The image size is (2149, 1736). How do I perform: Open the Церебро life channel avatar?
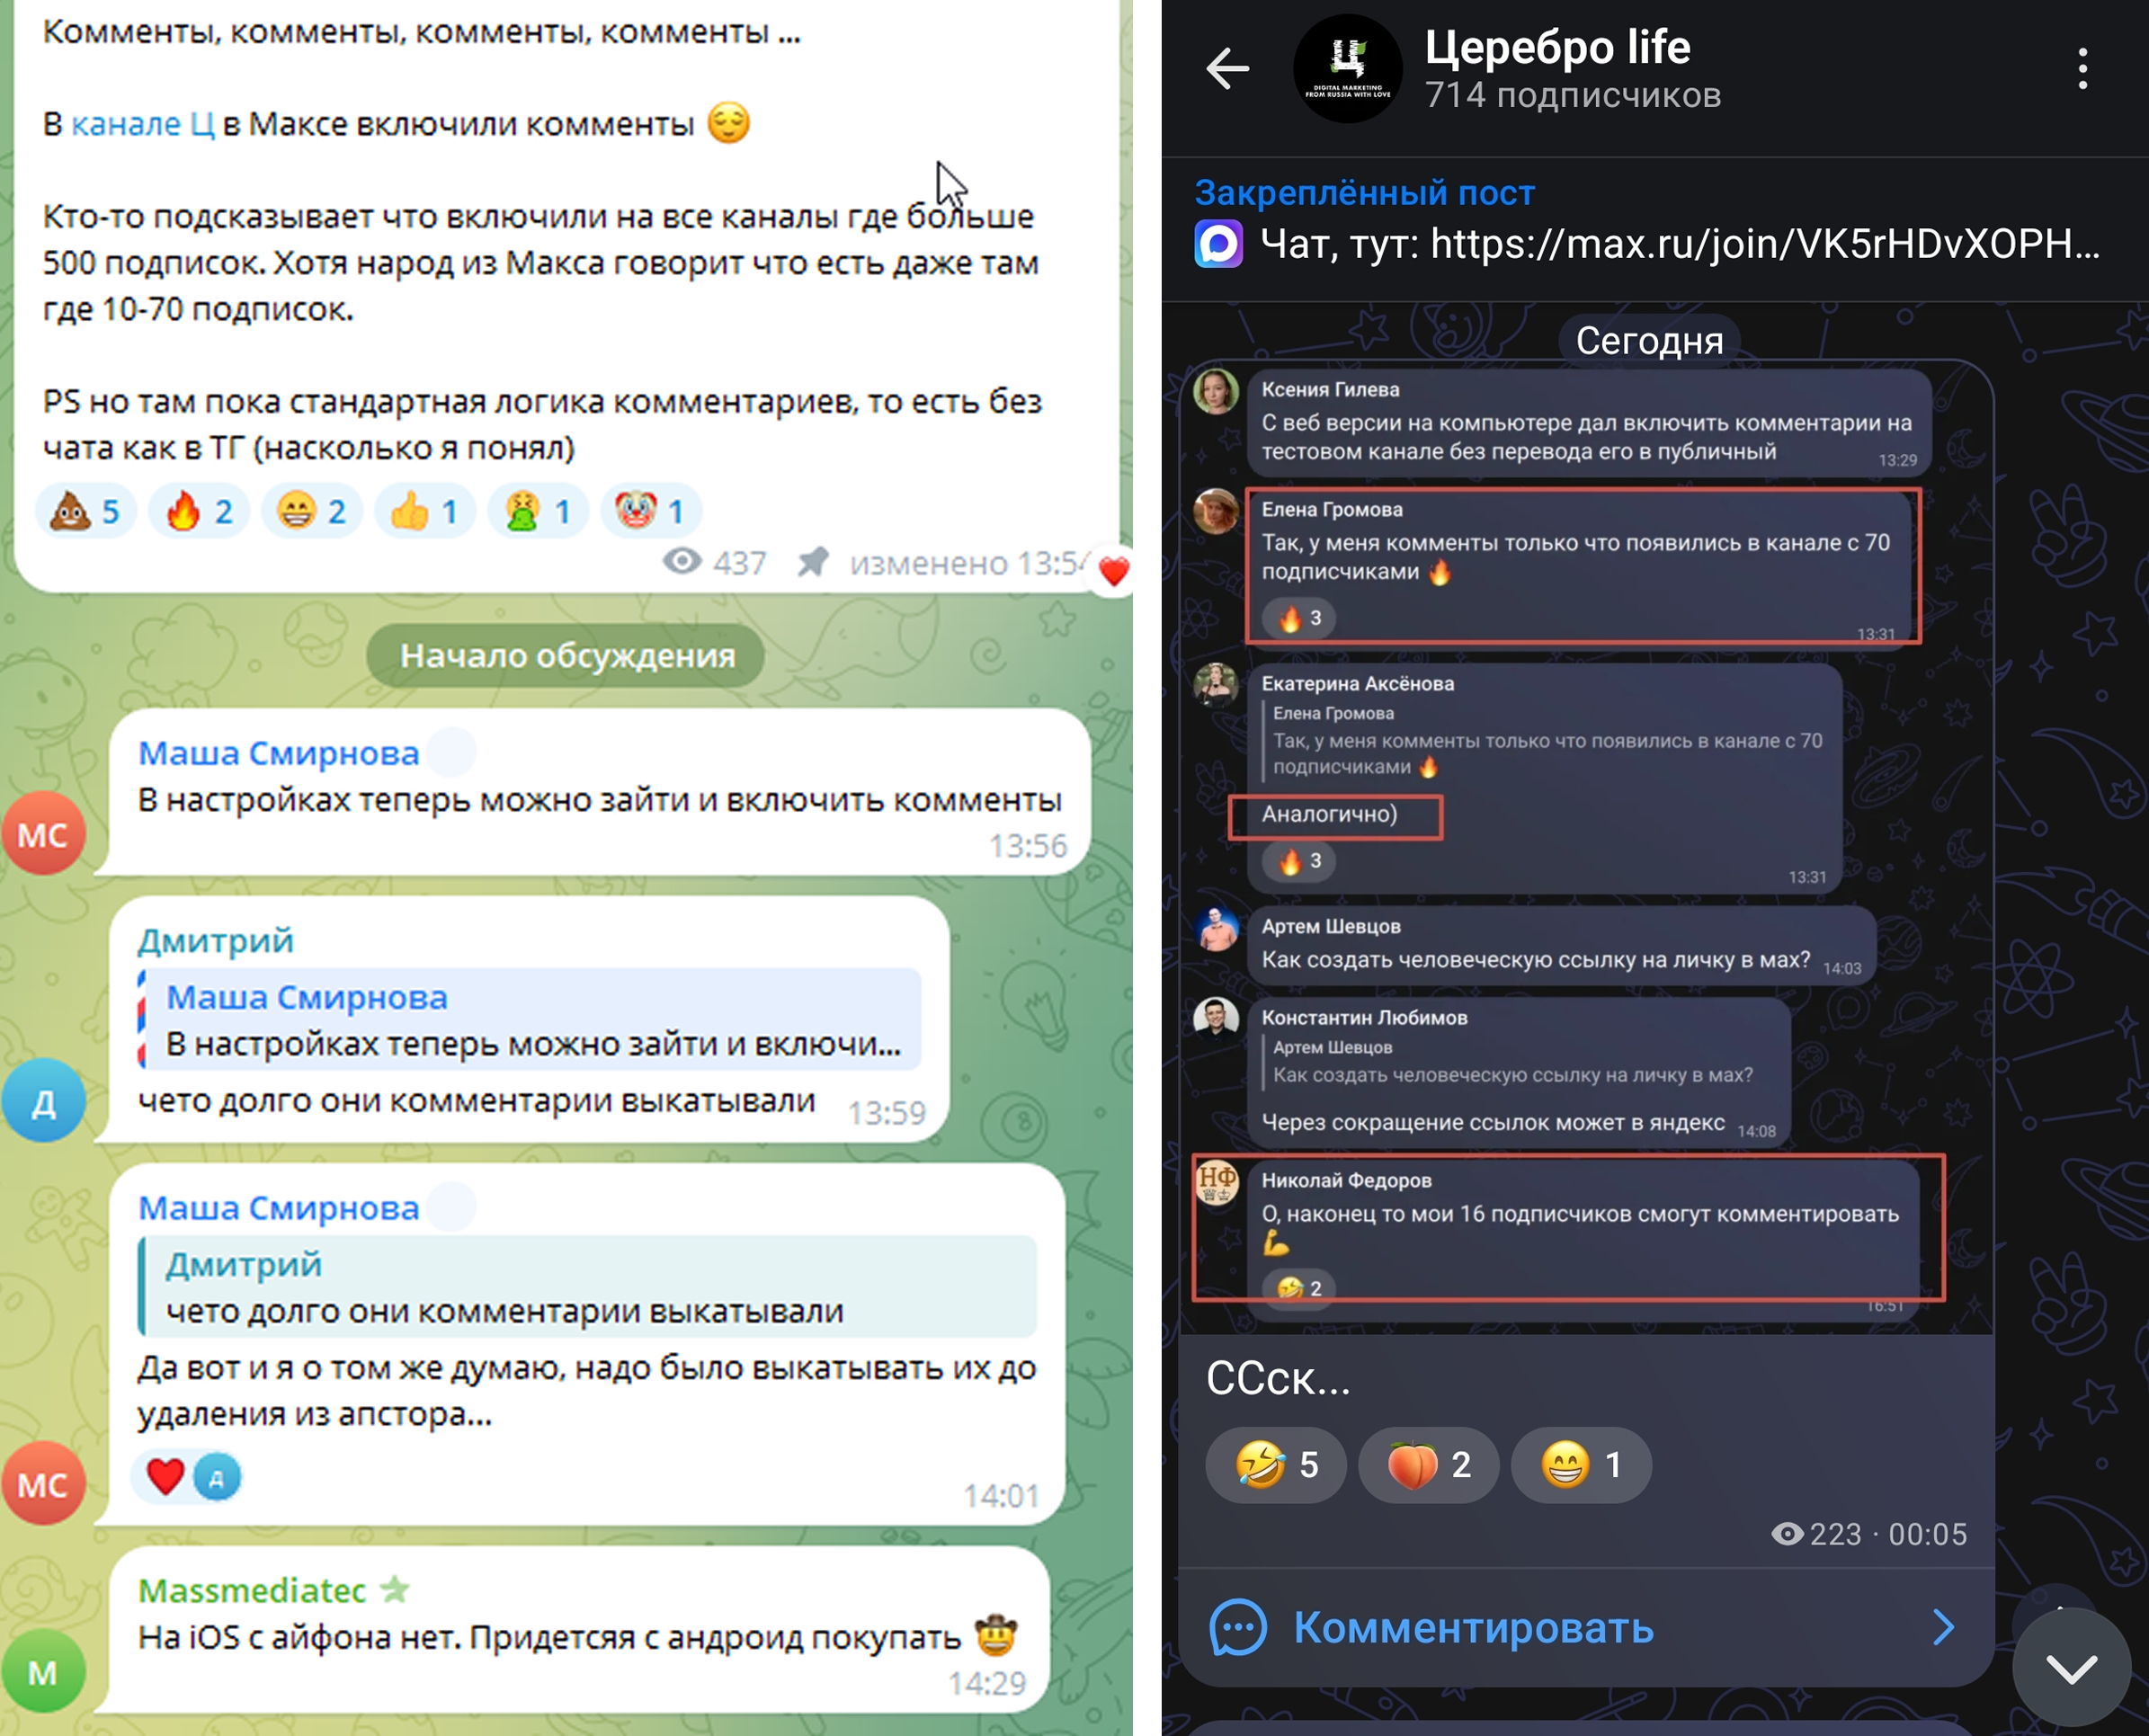(x=1347, y=69)
